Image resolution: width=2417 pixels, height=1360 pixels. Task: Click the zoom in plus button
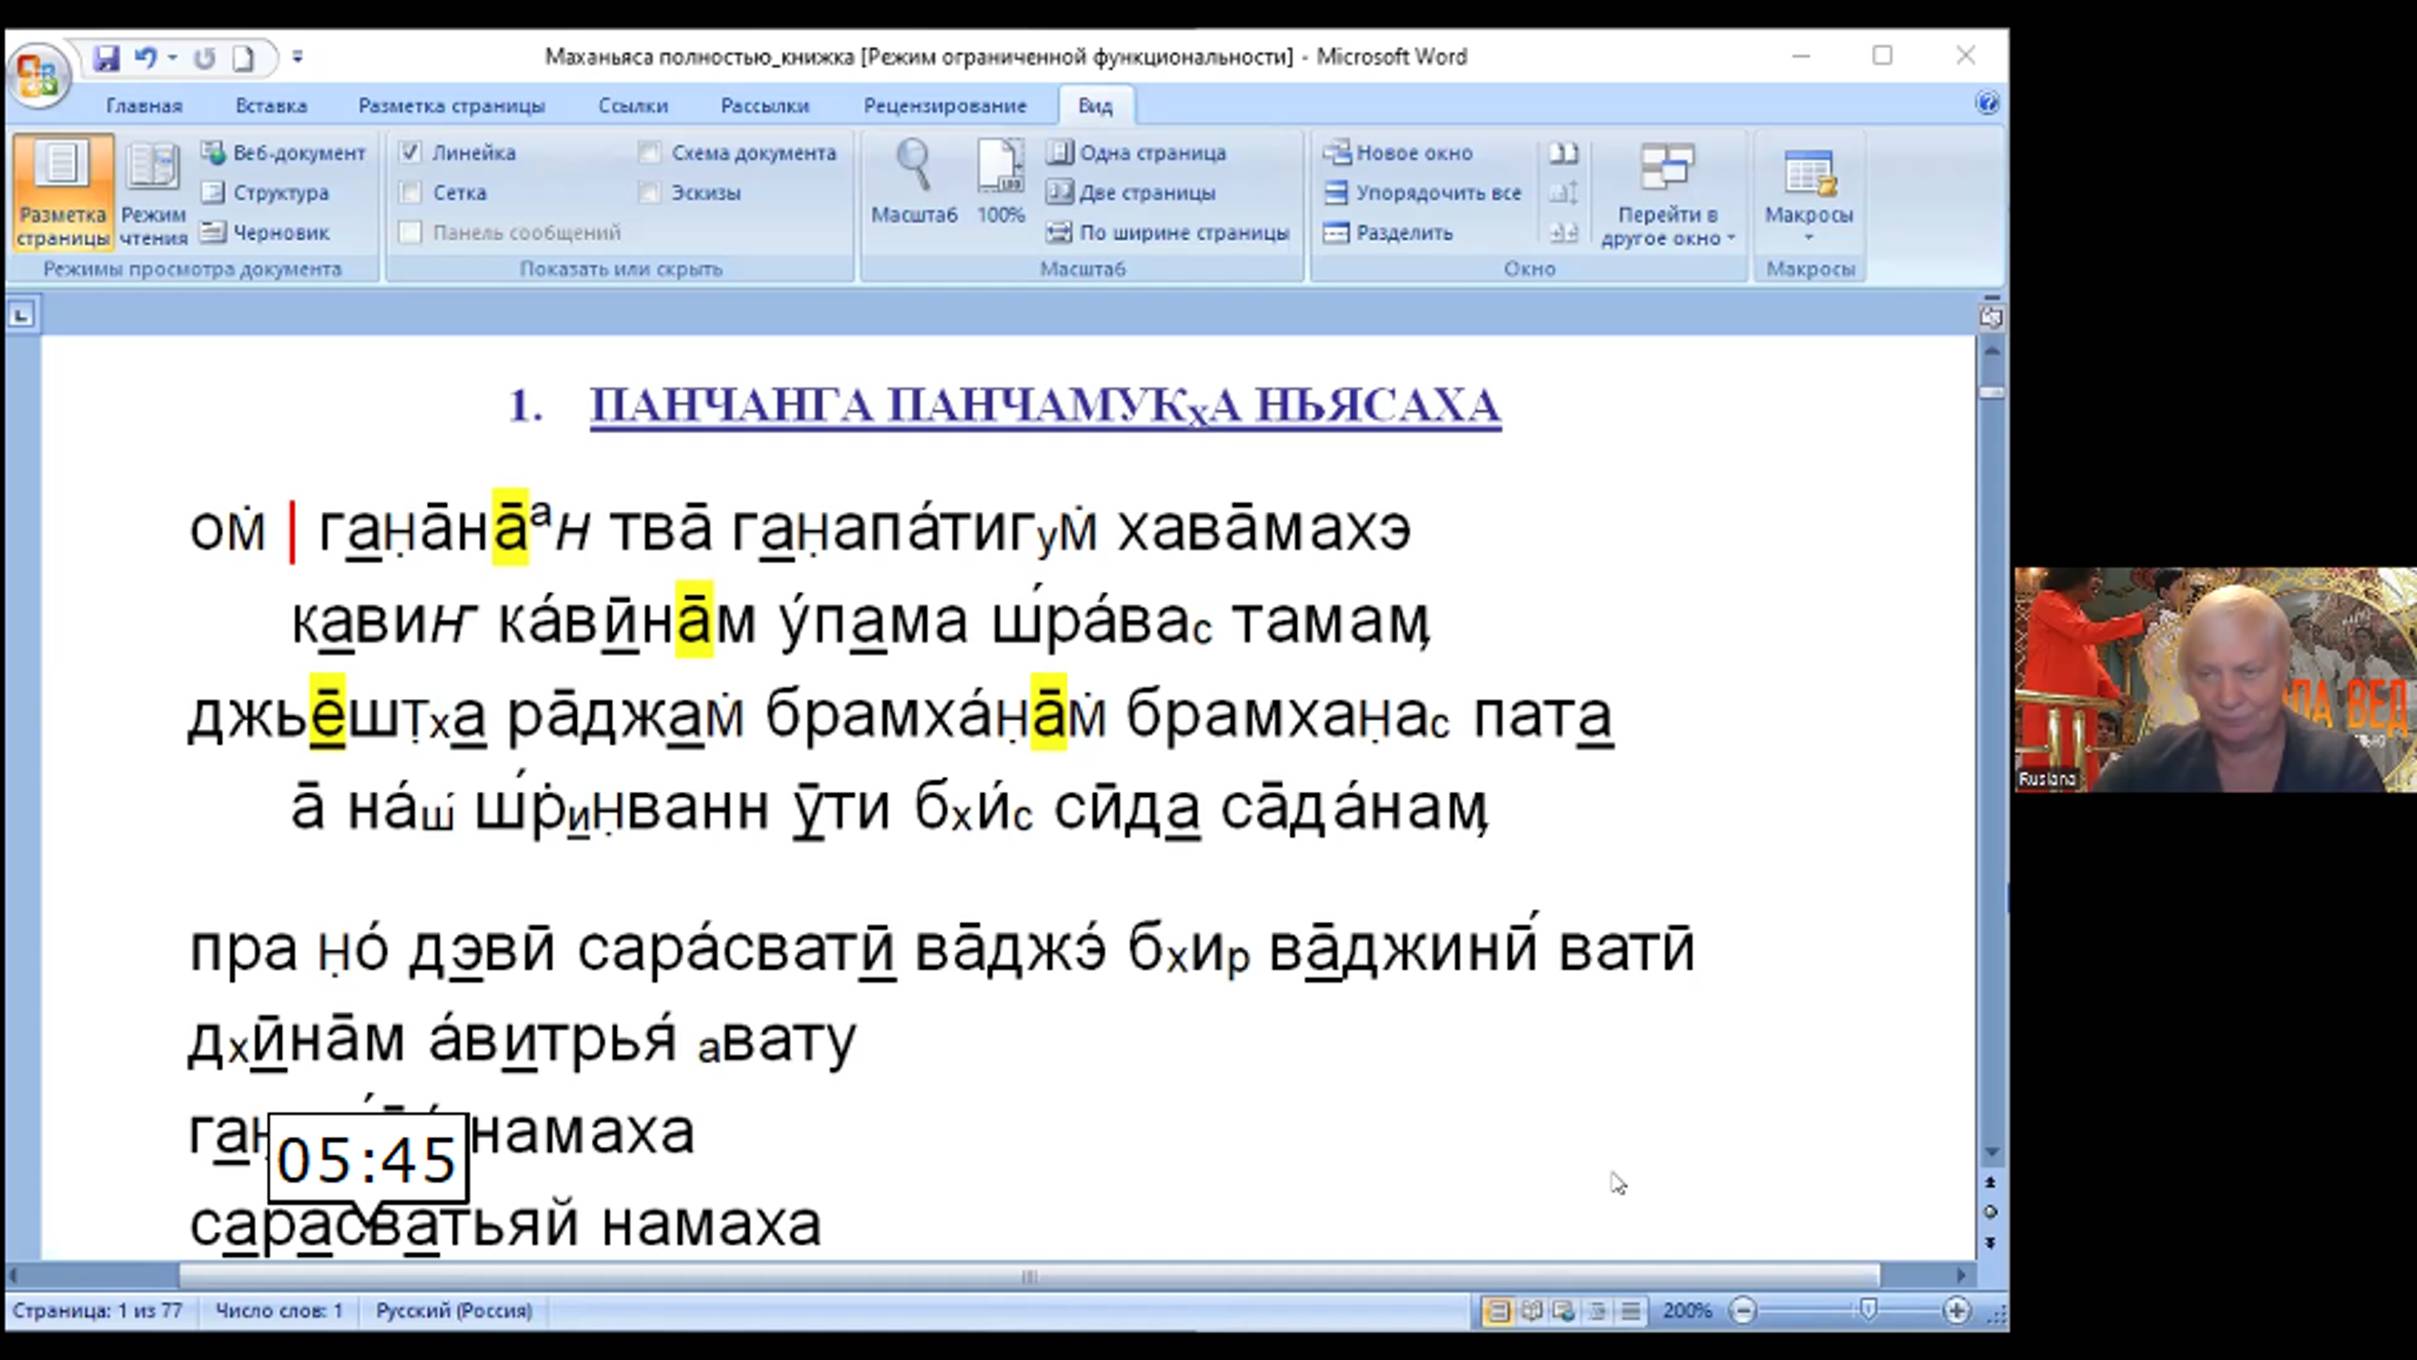pos(1956,1311)
